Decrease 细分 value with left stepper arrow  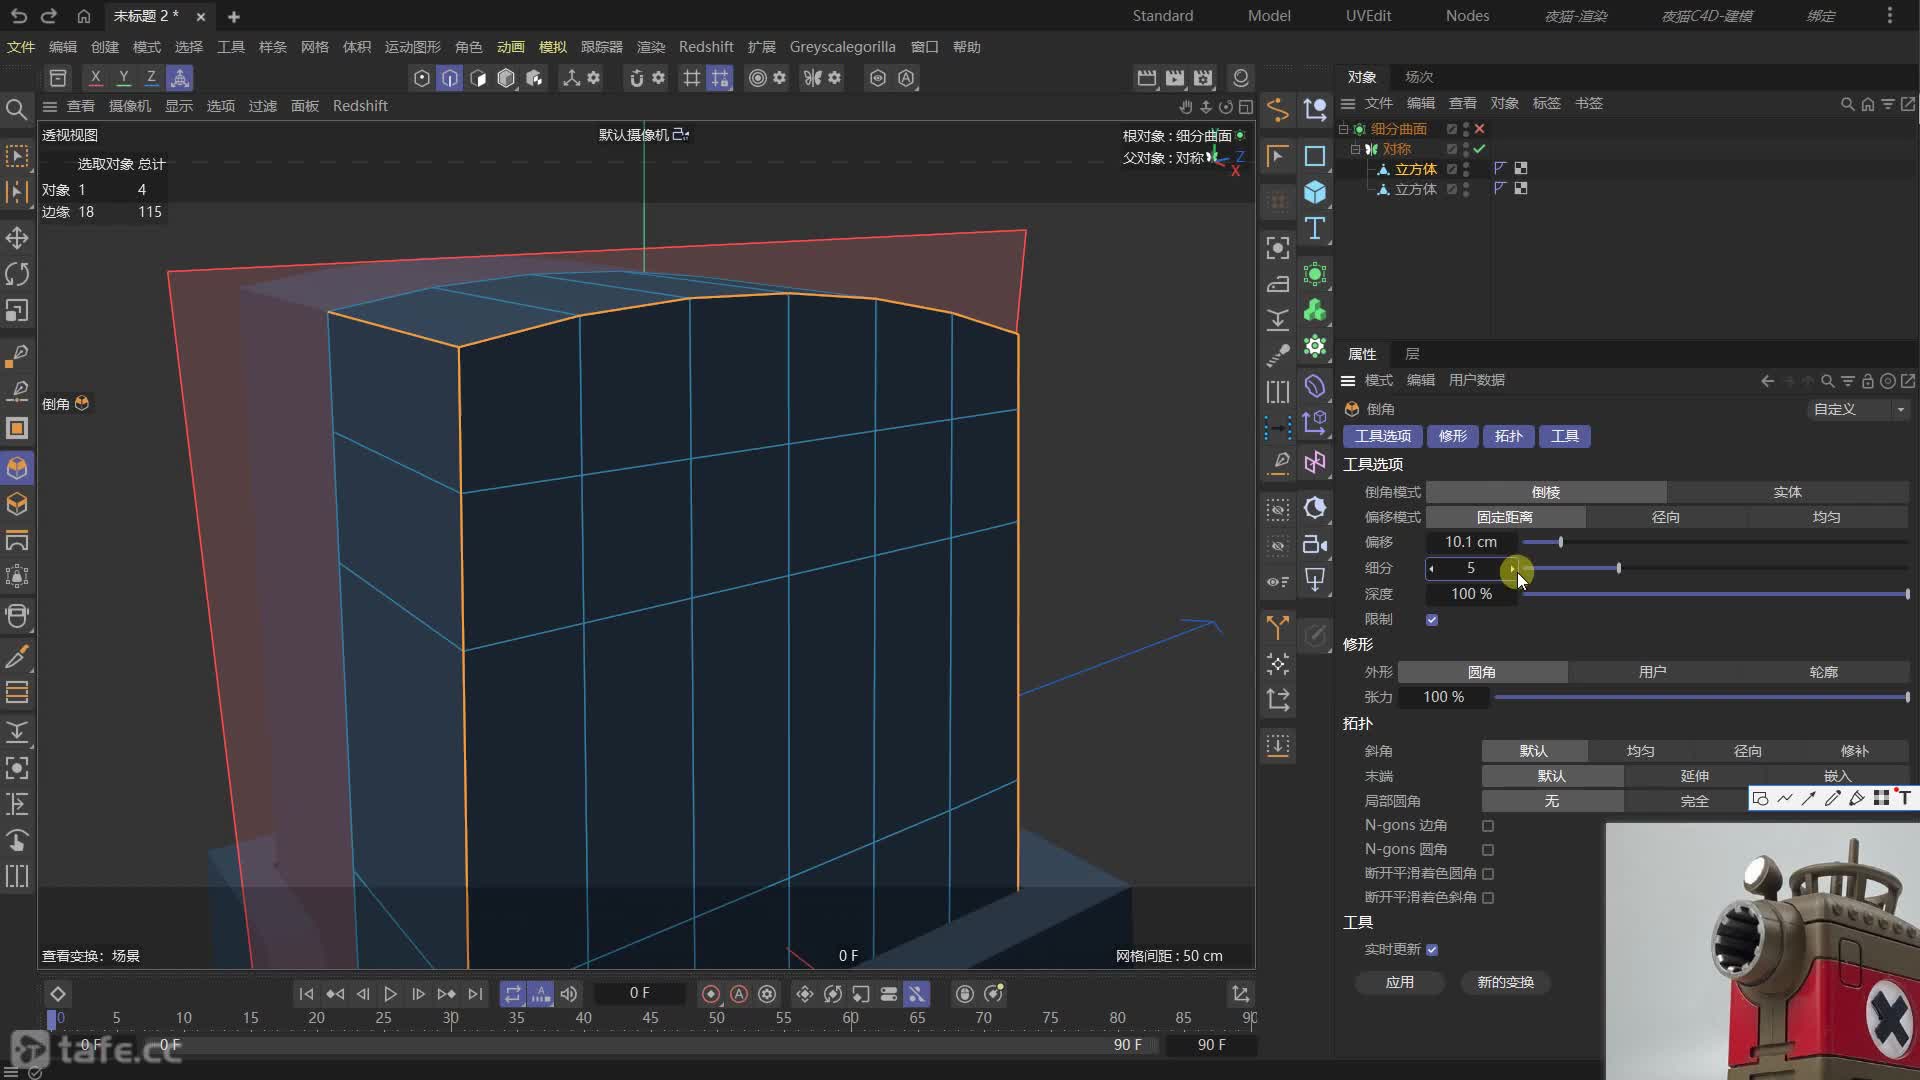click(1432, 568)
